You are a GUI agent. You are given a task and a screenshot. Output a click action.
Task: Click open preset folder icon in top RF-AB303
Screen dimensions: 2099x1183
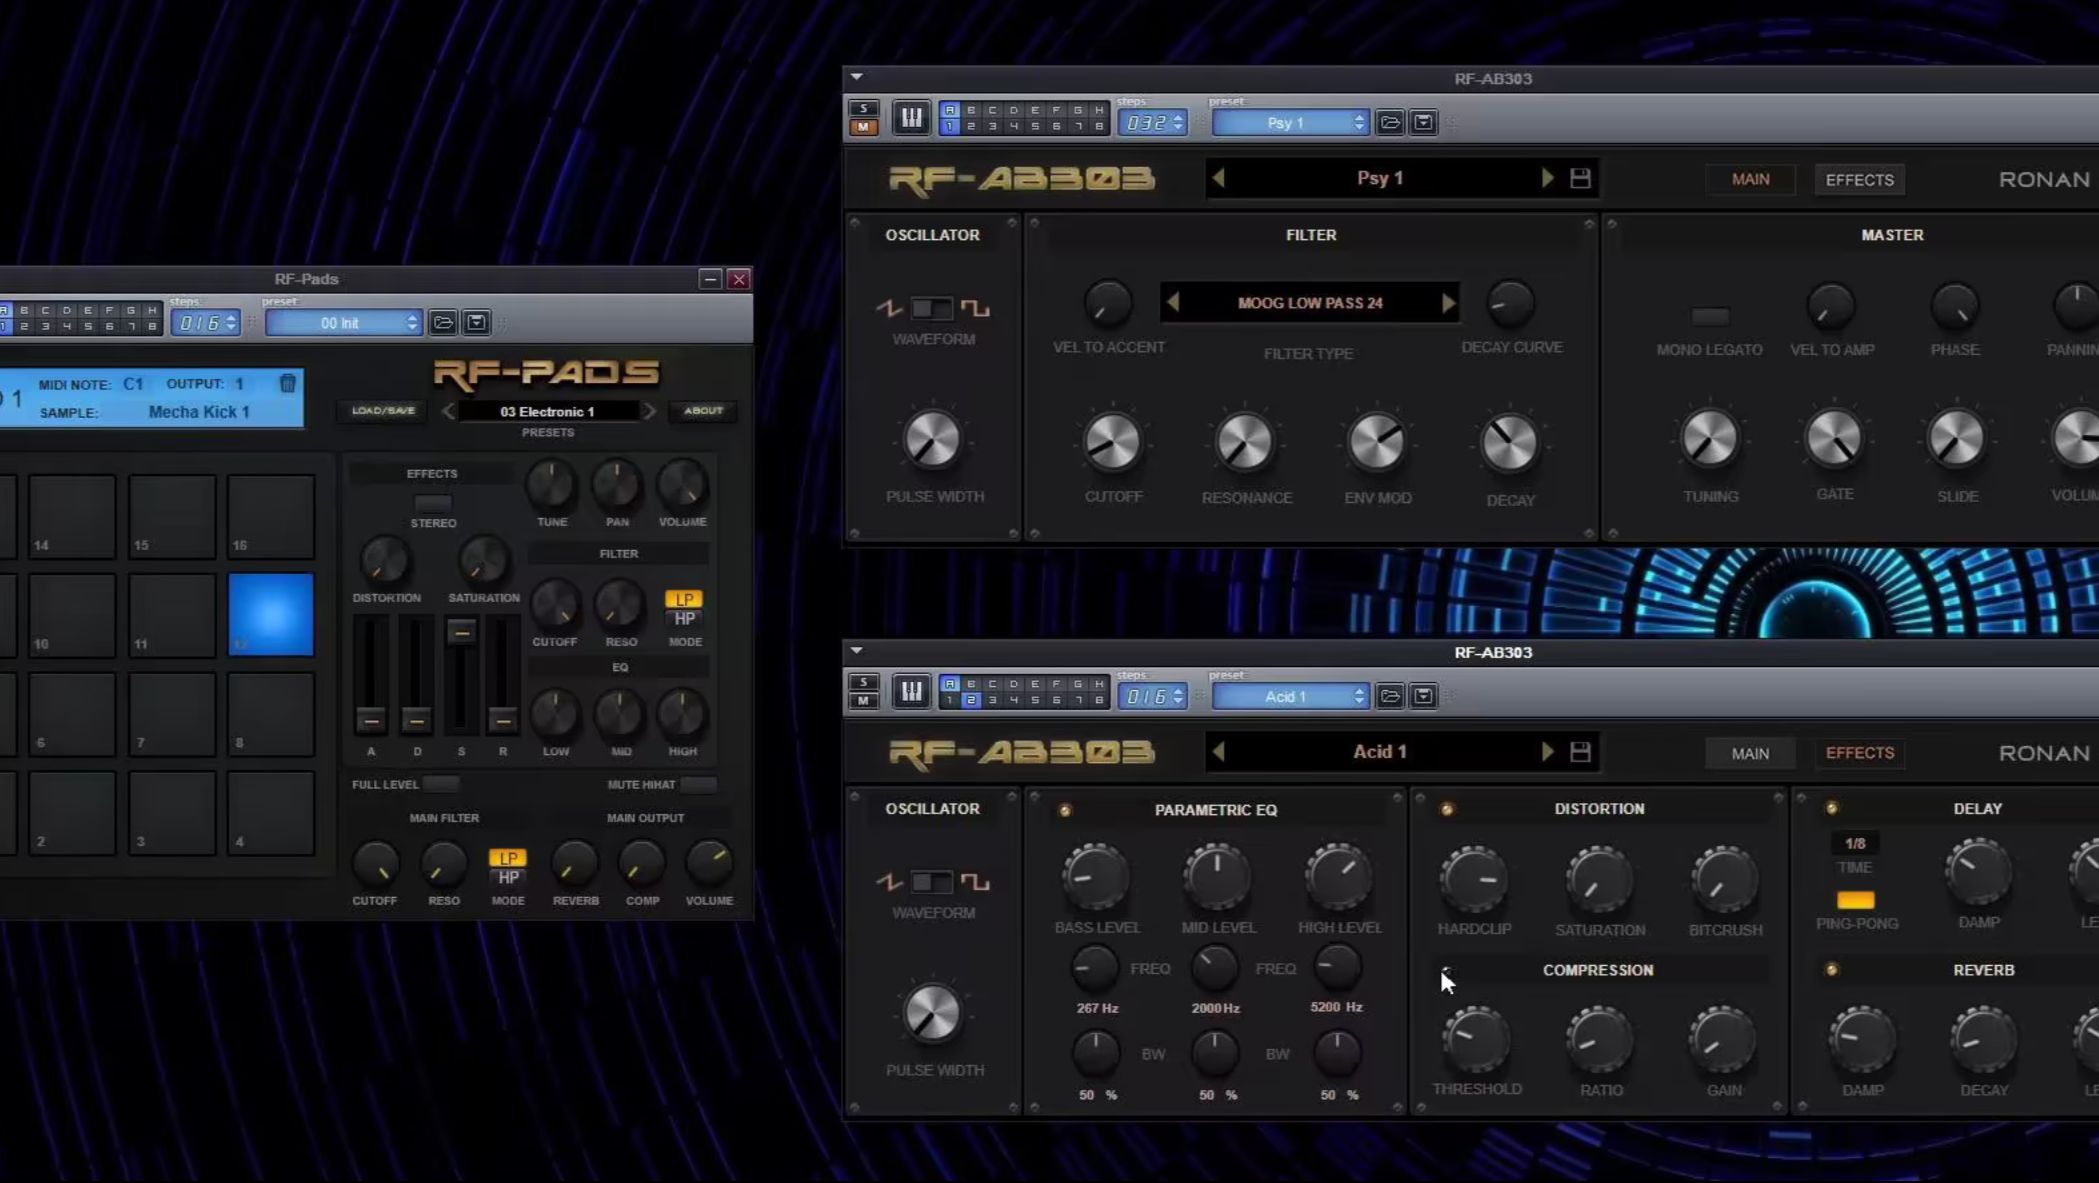[1390, 123]
